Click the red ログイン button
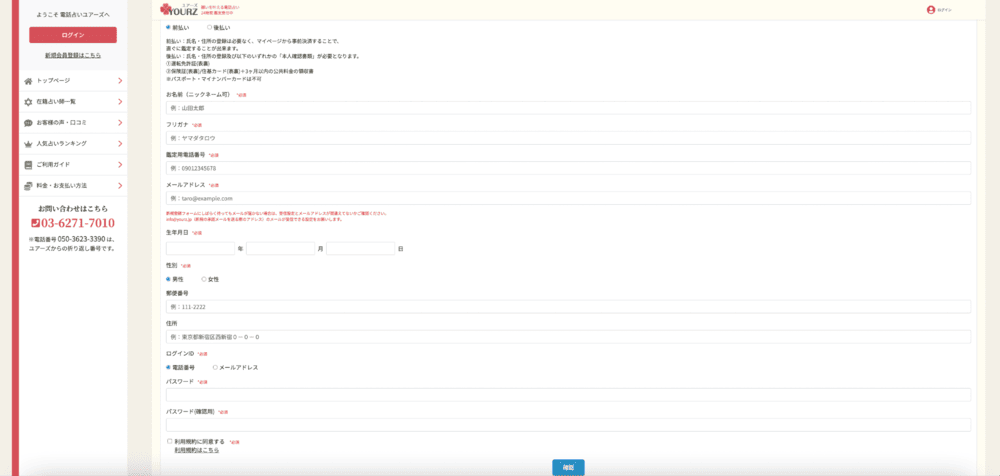1000x476 pixels. [x=73, y=34]
